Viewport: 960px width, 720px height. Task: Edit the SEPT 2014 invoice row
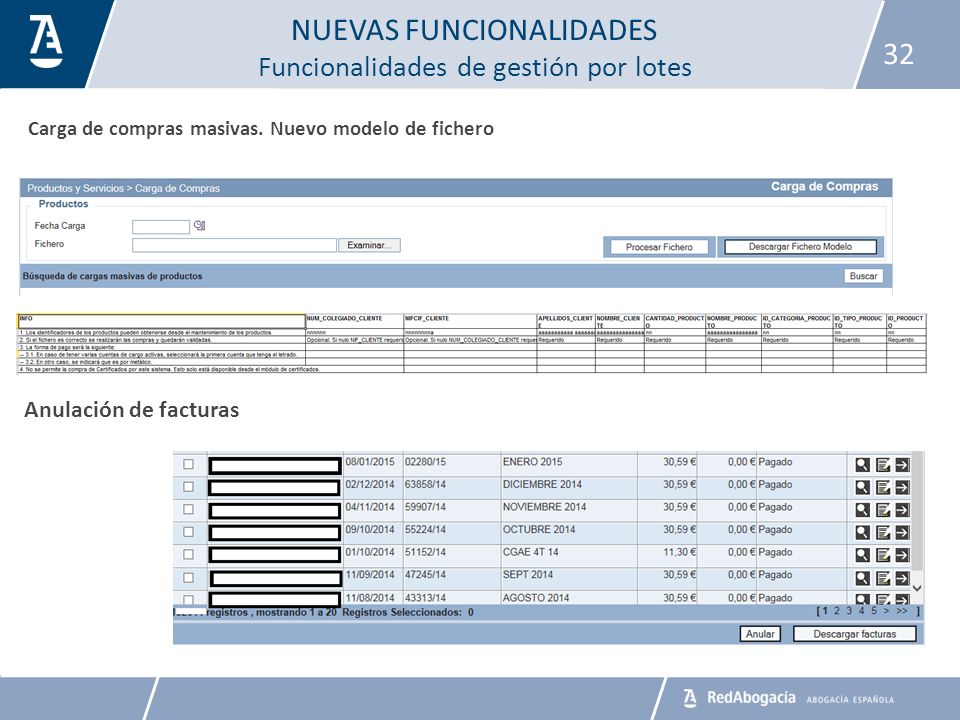(883, 578)
